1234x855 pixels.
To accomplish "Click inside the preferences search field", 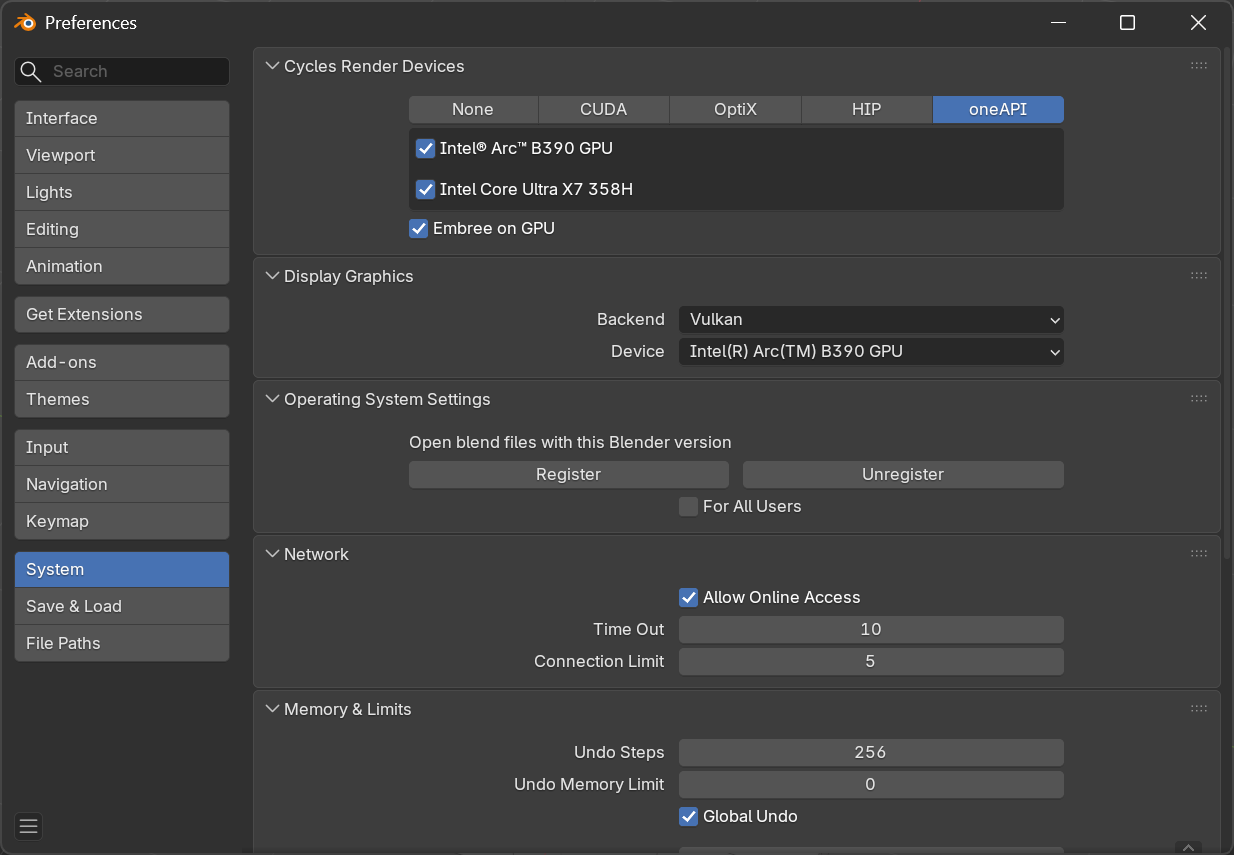I will [130, 71].
